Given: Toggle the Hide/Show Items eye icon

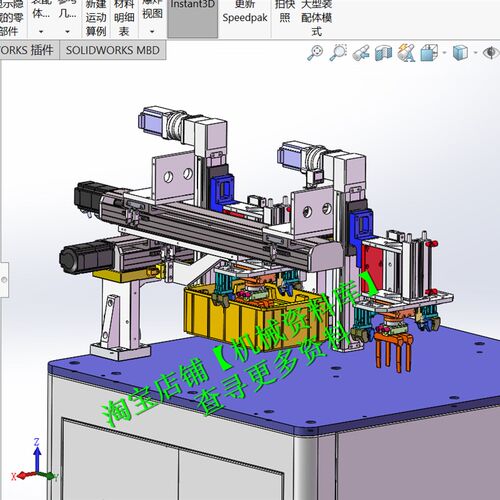Looking at the screenshot, I should click(491, 53).
